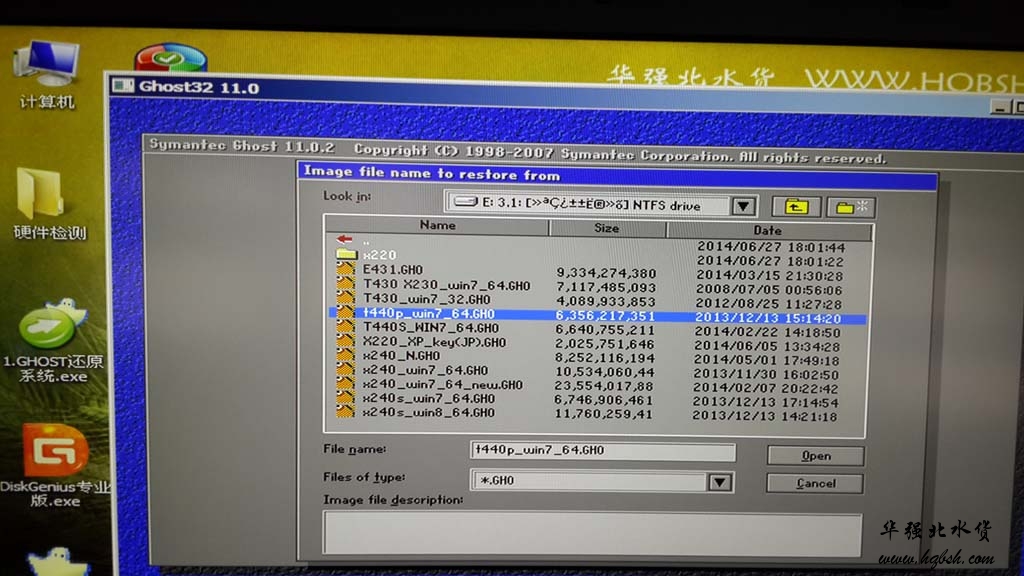Click the File name input field
Screen dimensions: 1024x576
pos(602,451)
